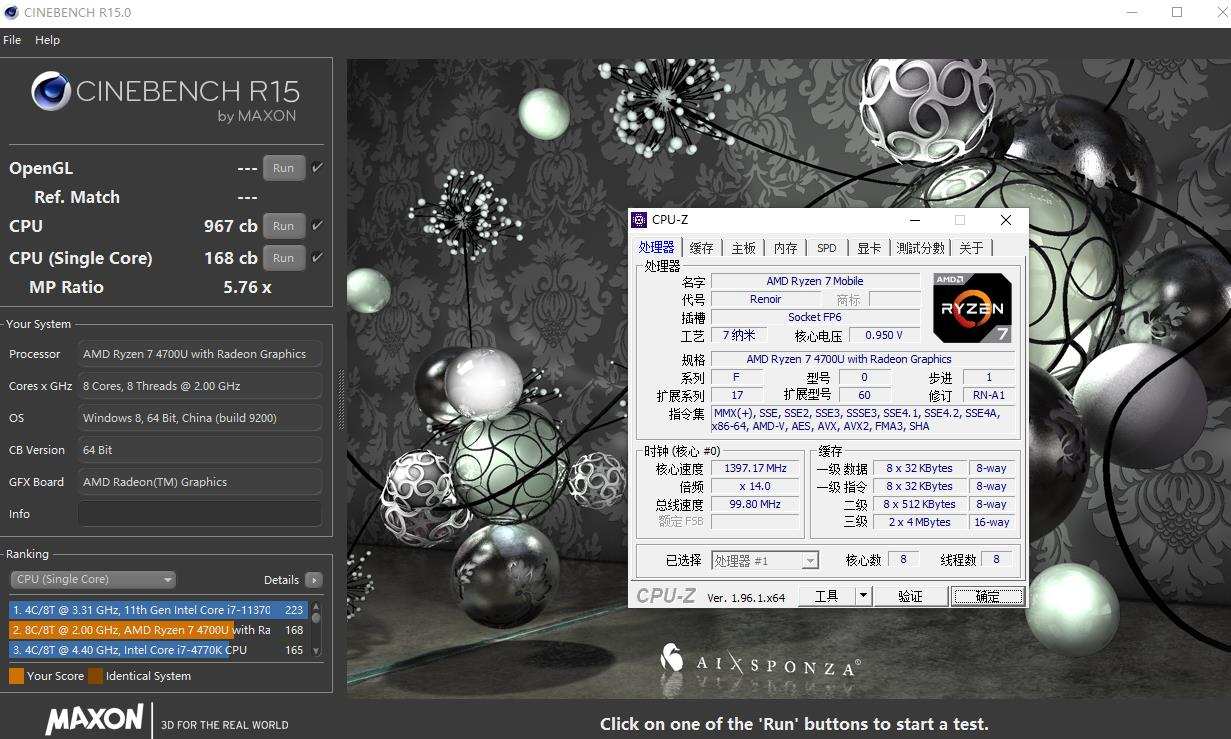Select ranking entry AMD Ryzen 7 4700U
The width and height of the screenshot is (1231, 739).
(159, 630)
